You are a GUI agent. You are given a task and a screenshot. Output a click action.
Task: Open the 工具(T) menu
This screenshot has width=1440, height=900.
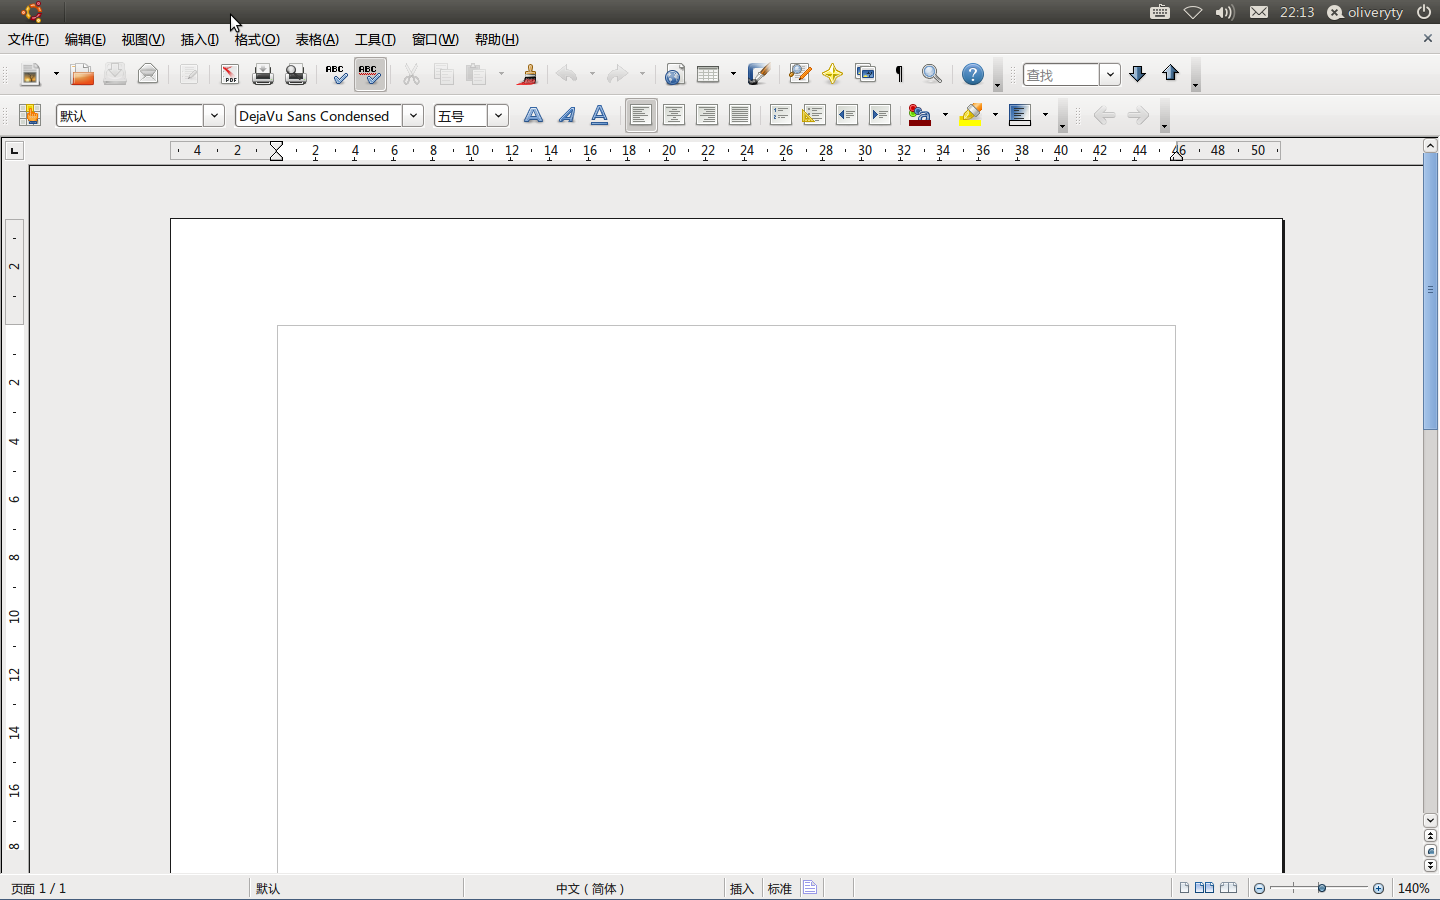coord(375,40)
